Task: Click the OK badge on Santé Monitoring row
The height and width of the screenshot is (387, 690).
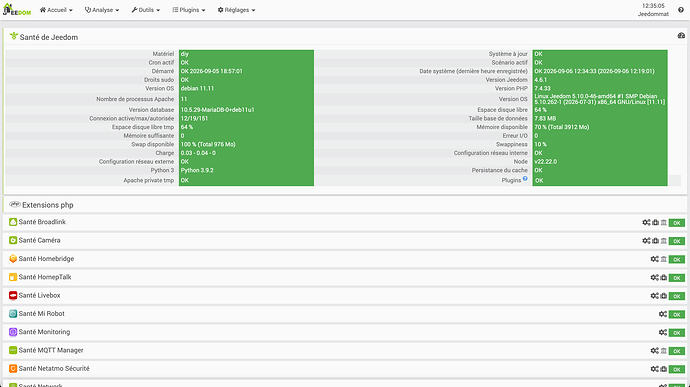Action: click(x=677, y=333)
